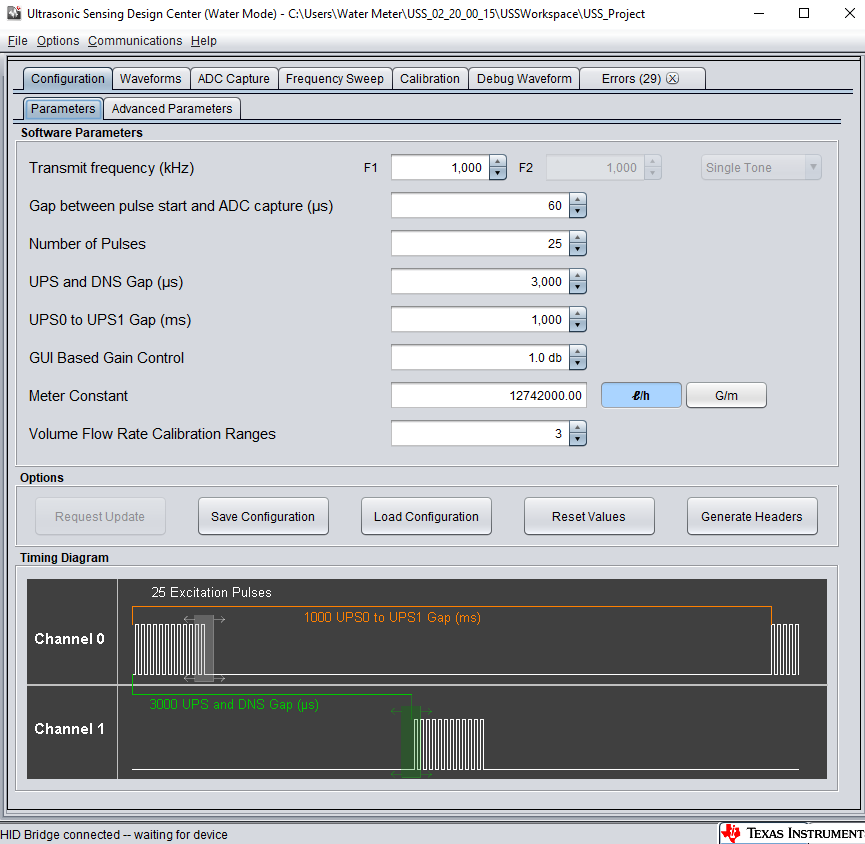Click the Reset Values button
Viewport: 865px width, 844px height.
[589, 516]
